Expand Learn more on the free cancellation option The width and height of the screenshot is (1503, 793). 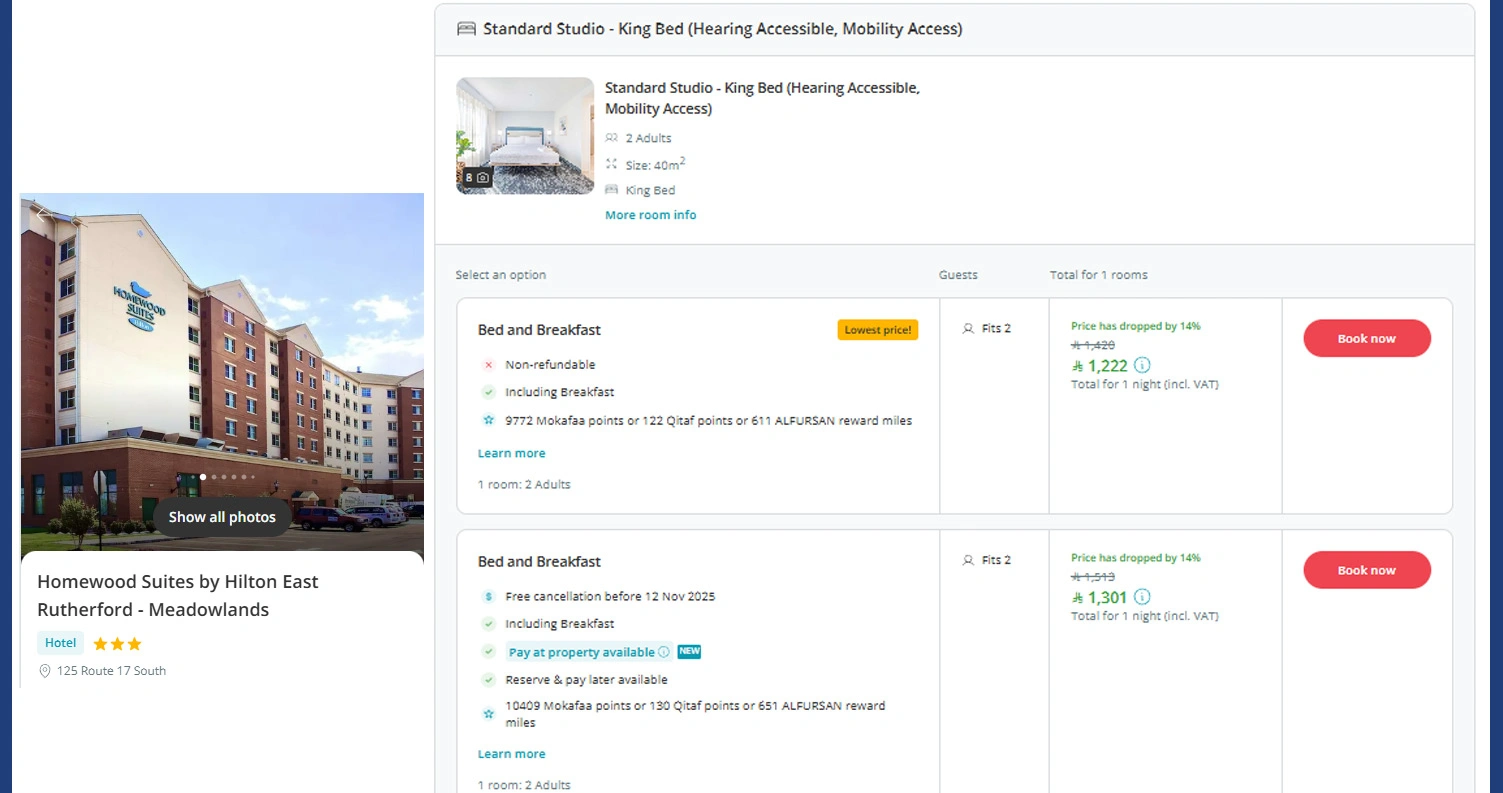(511, 753)
